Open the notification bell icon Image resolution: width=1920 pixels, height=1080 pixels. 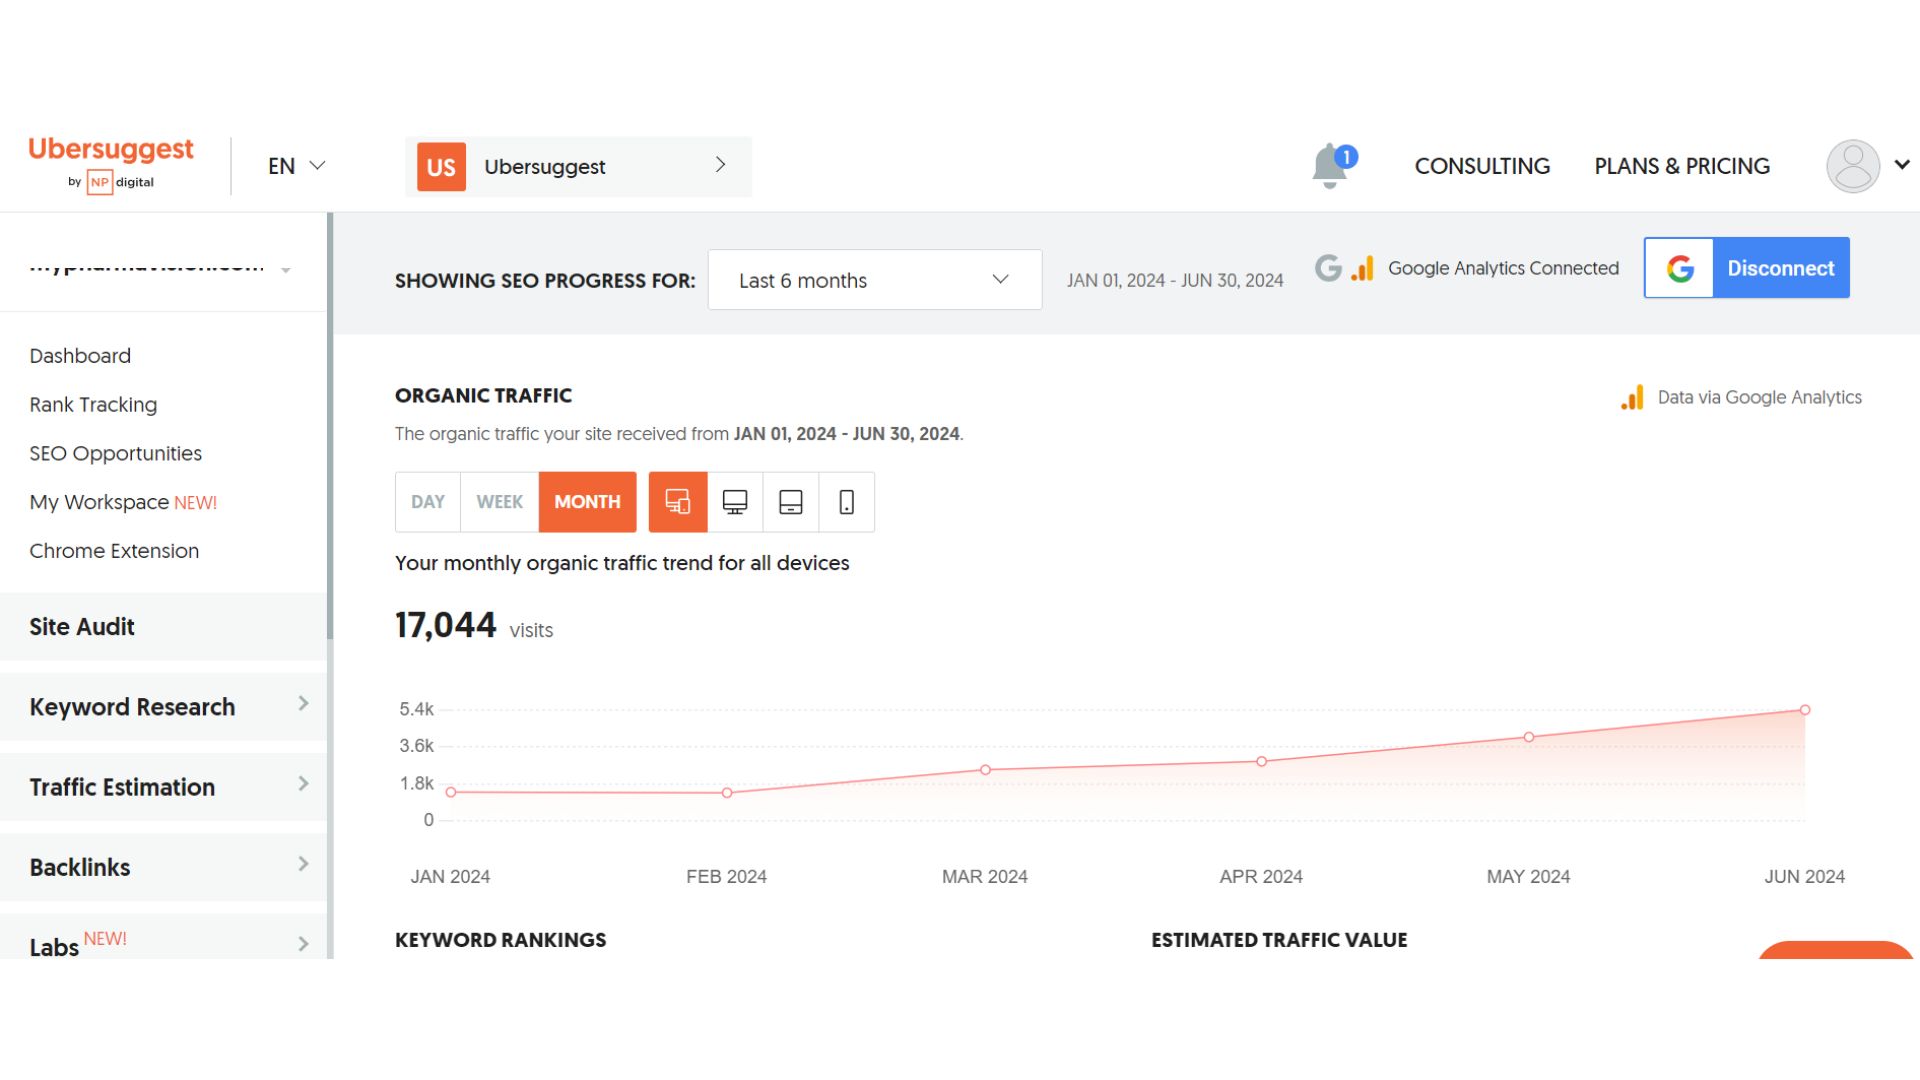coord(1330,166)
